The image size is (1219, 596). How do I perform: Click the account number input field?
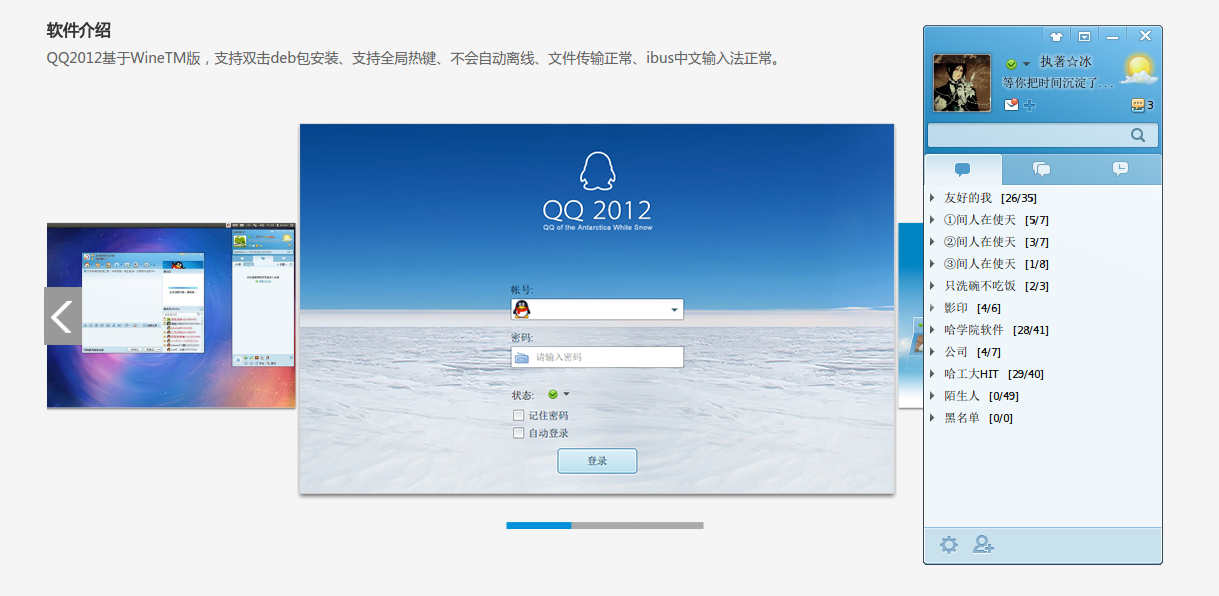[597, 309]
